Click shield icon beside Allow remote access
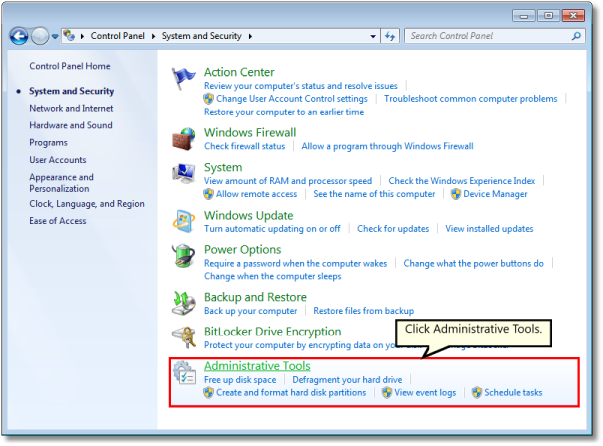Viewport: 603px width, 446px height. (x=208, y=194)
